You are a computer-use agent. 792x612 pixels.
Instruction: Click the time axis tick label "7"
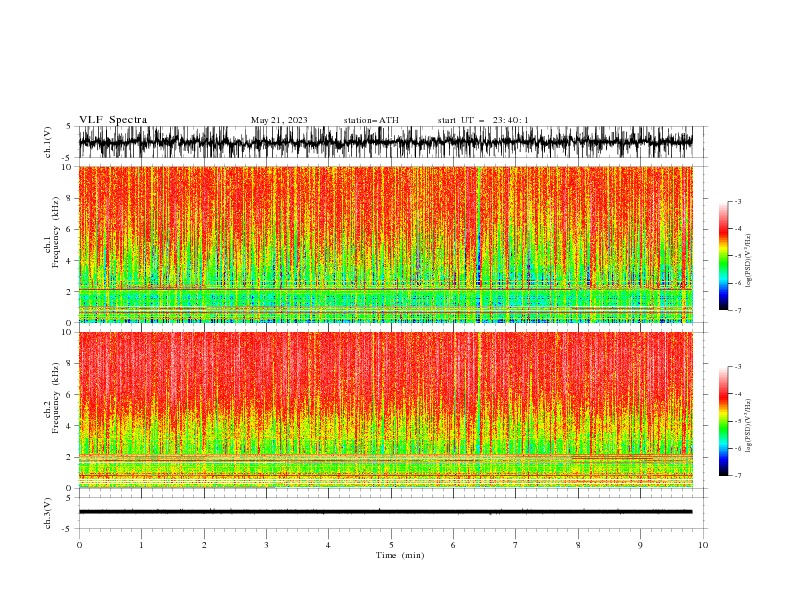[x=516, y=545]
